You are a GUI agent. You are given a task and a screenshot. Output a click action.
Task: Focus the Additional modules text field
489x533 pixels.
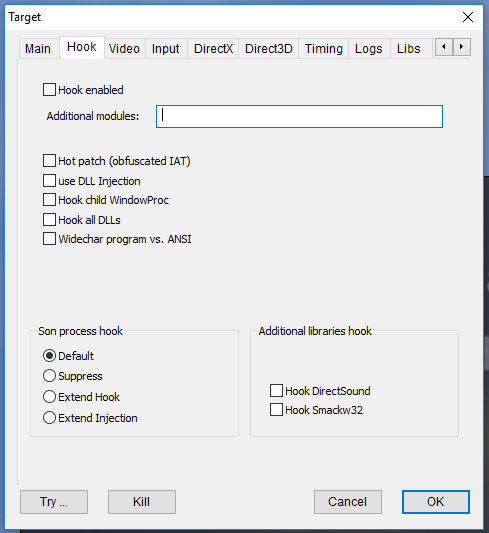[299, 117]
